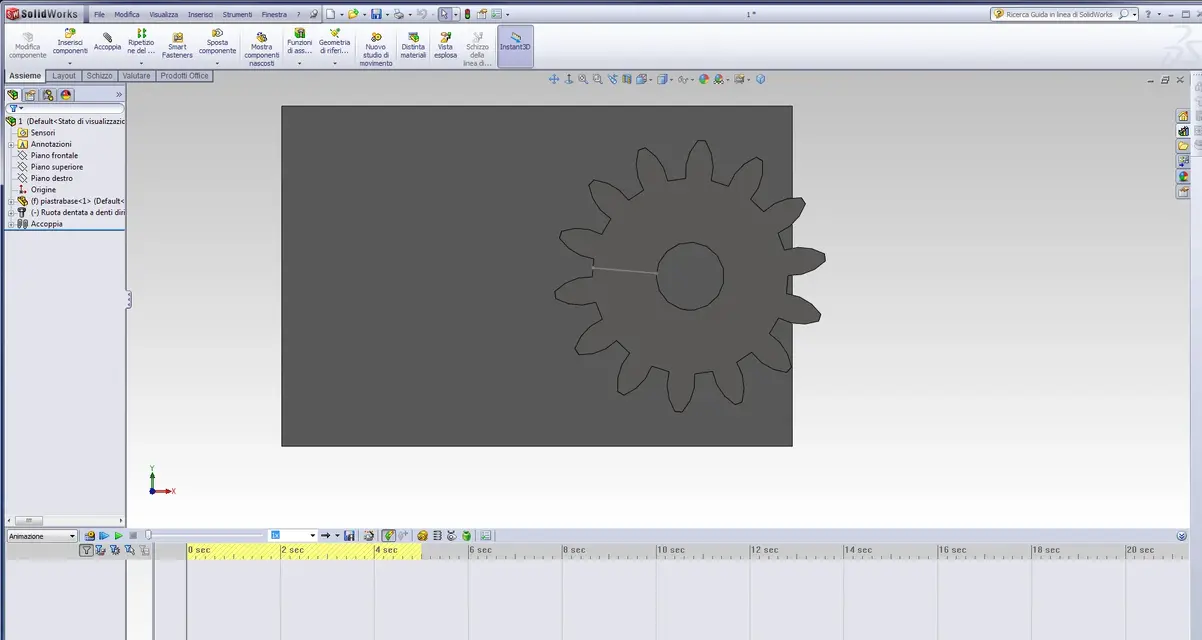
Task: Click the Rebuild traffic light icon
Action: pyautogui.click(x=467, y=14)
